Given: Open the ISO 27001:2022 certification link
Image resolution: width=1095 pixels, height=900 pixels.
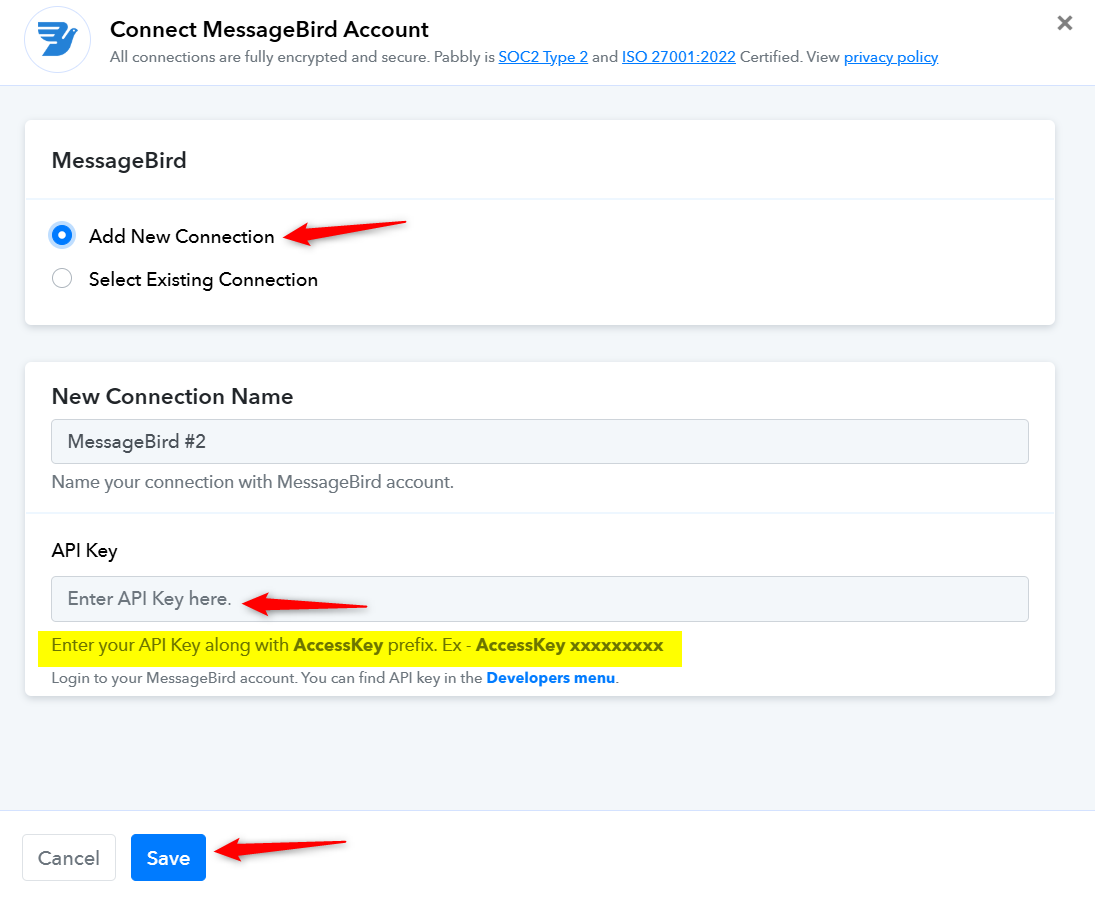Looking at the screenshot, I should [678, 57].
